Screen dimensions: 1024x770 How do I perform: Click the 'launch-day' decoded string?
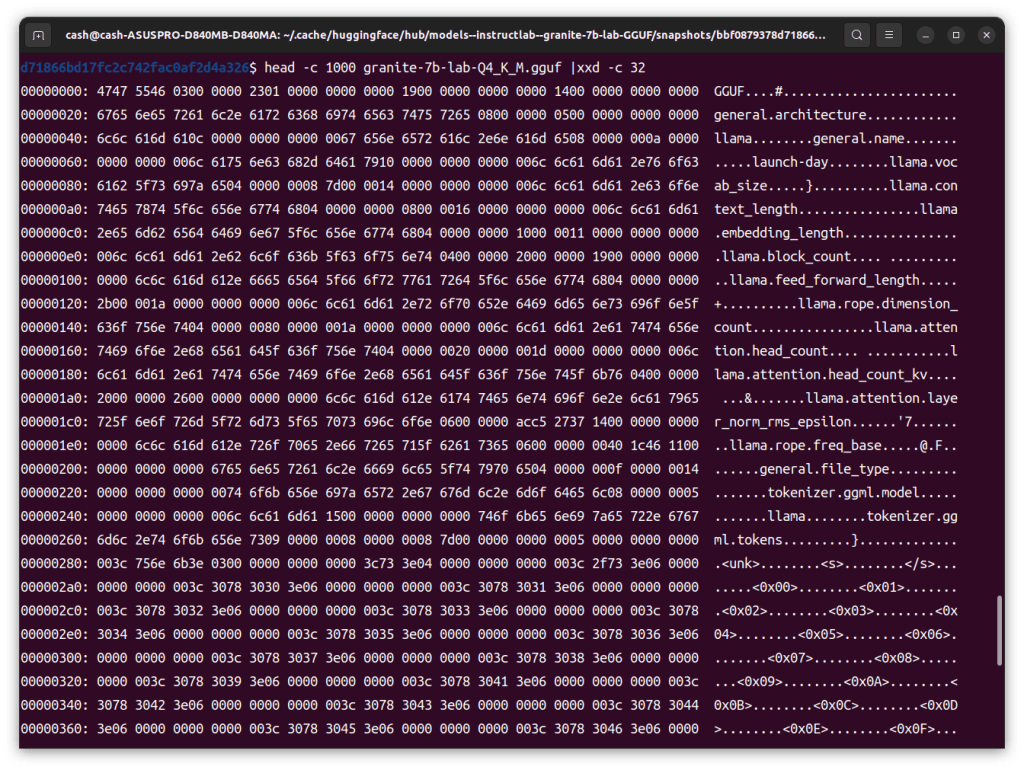794,162
